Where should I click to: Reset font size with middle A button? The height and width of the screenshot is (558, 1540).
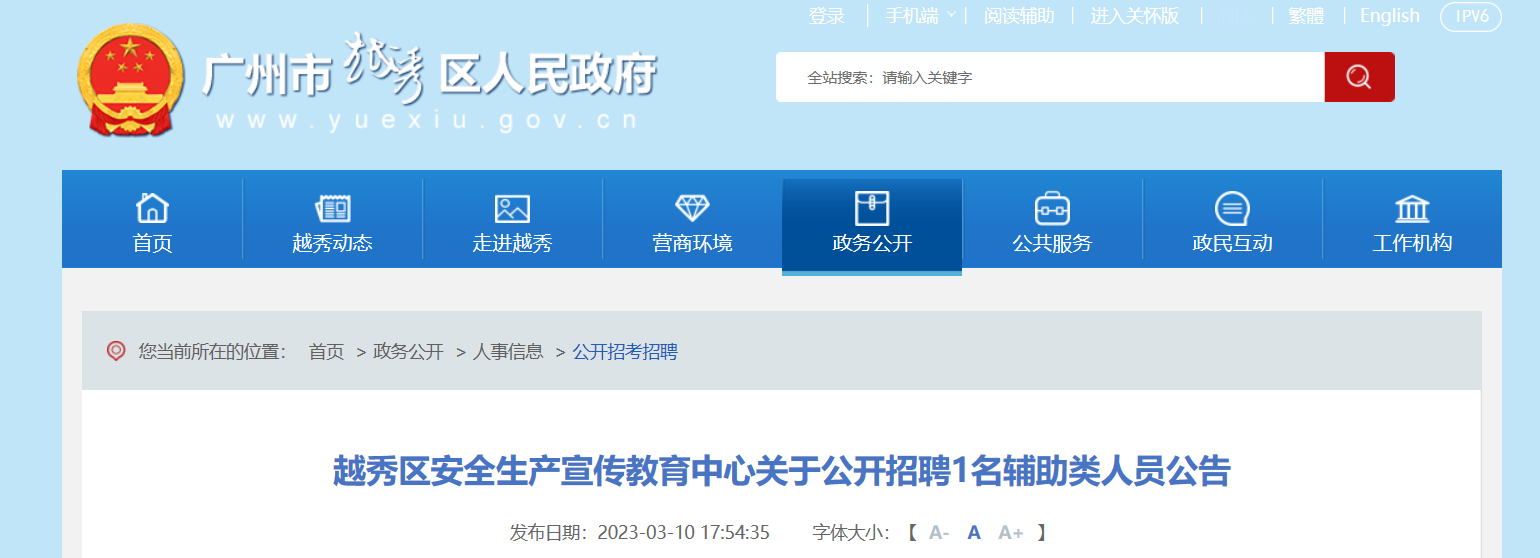974,532
